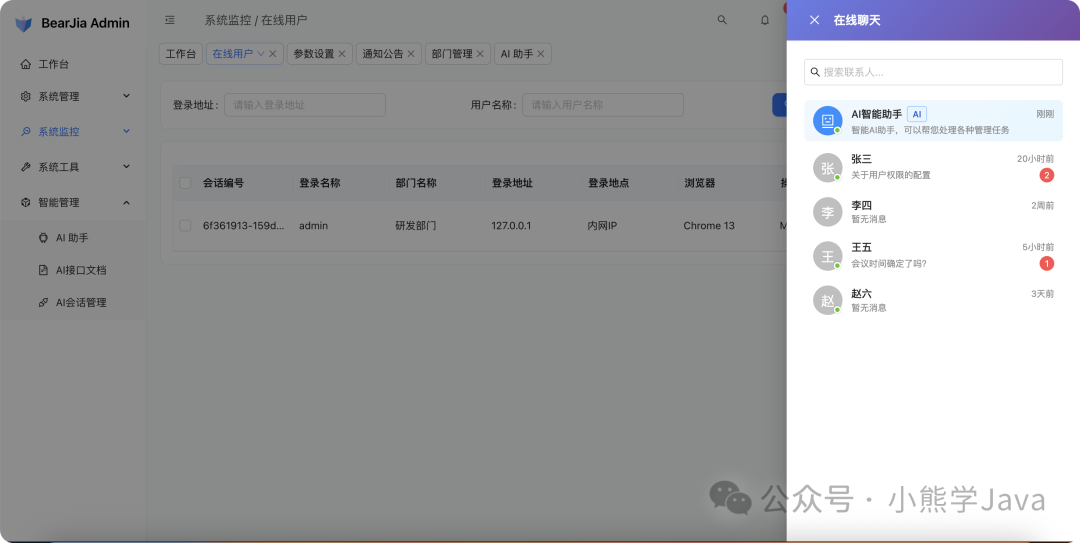The height and width of the screenshot is (543, 1080).
Task: Click 系统监控 breadcrumb link
Action: (227, 20)
